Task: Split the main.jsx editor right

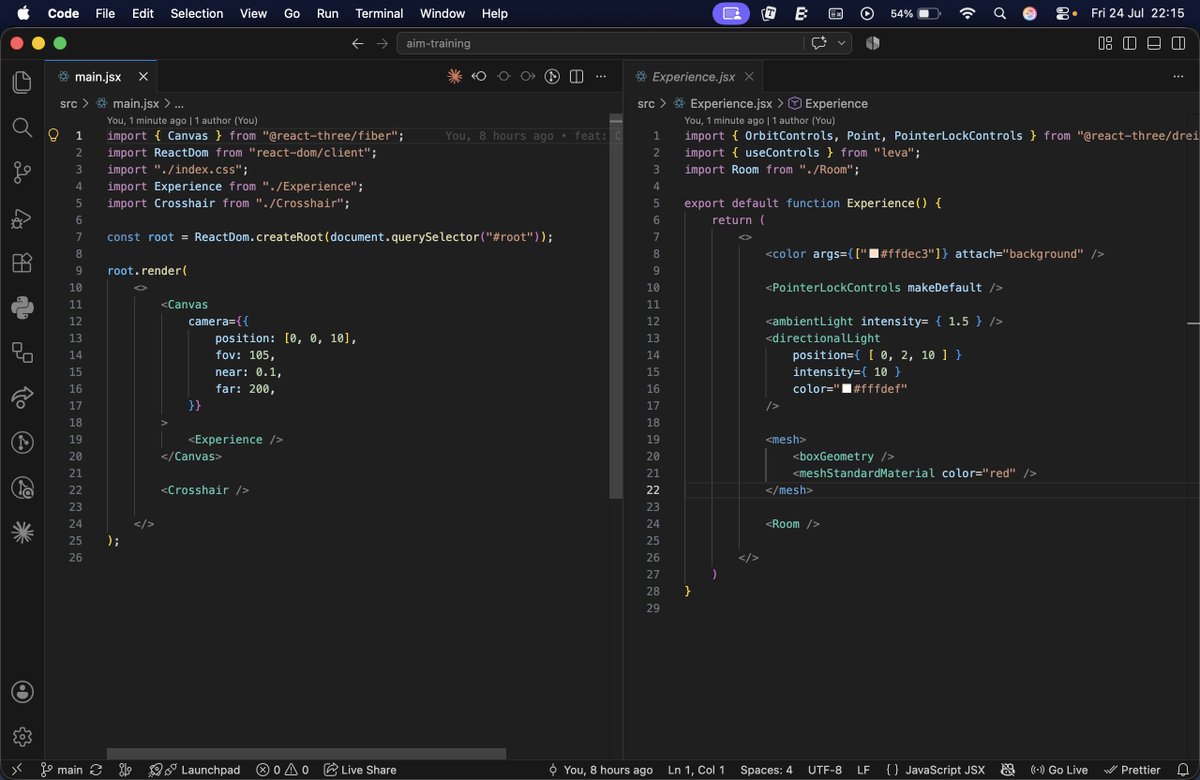Action: (x=577, y=76)
